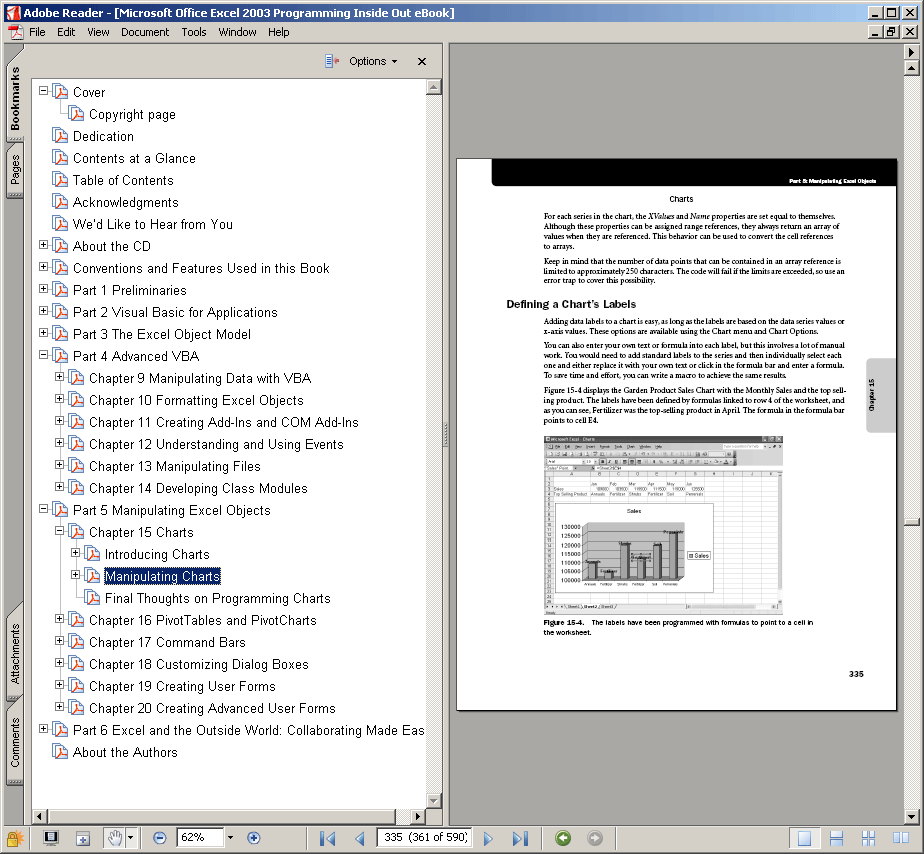Click the bookmarks panel scroll down arrow
Image resolution: width=924 pixels, height=854 pixels.
[x=434, y=801]
